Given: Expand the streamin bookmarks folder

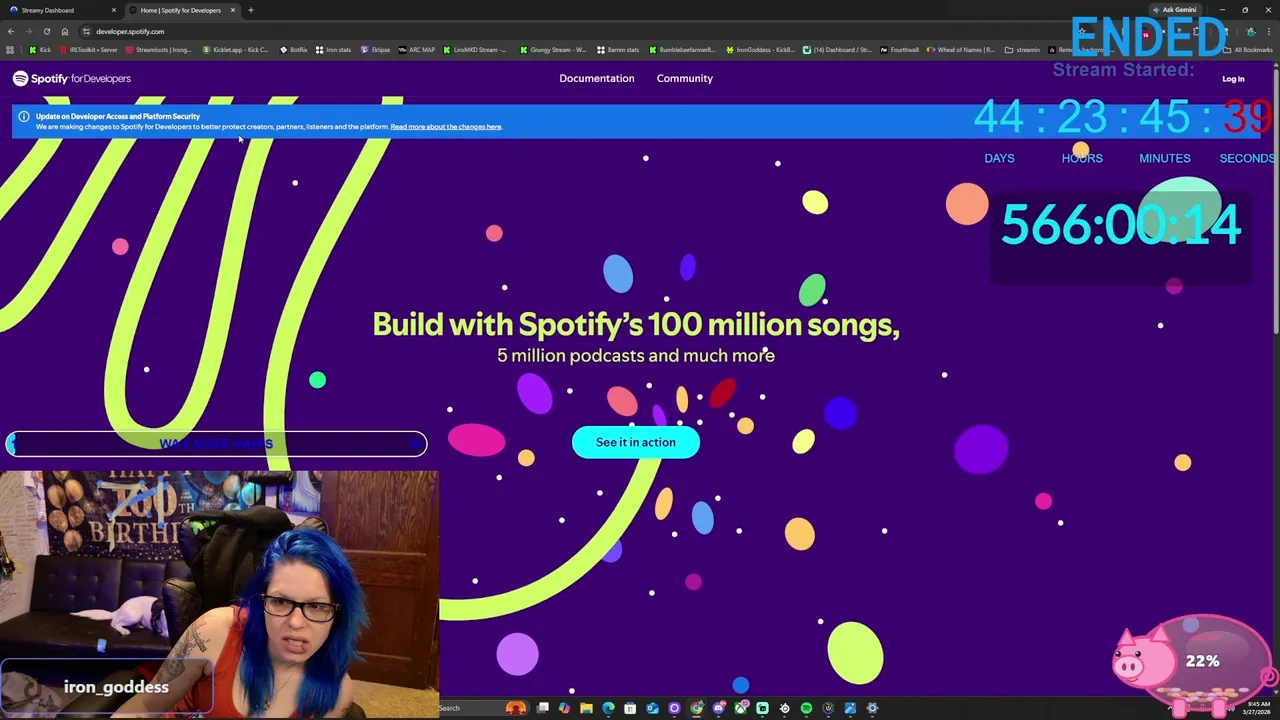Looking at the screenshot, I should point(1022,49).
